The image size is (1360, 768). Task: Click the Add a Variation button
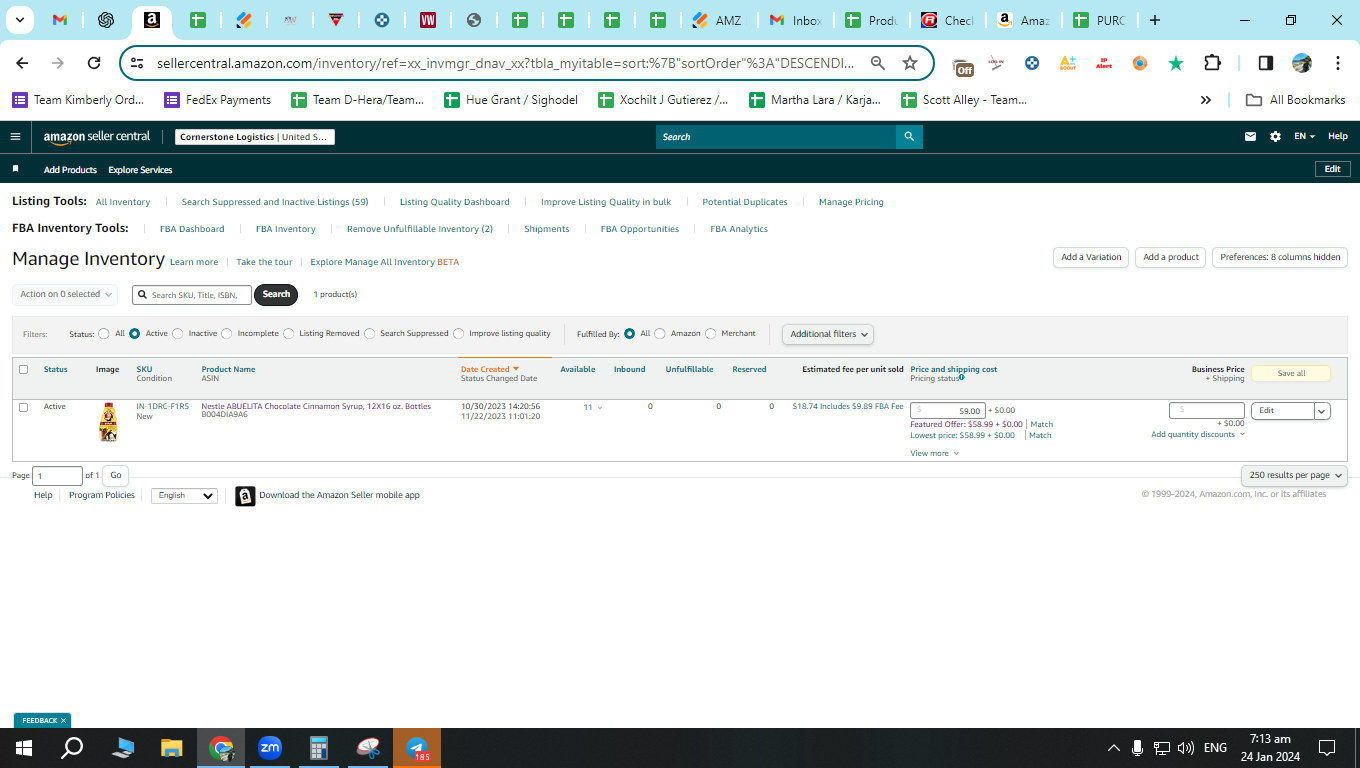[x=1091, y=257]
